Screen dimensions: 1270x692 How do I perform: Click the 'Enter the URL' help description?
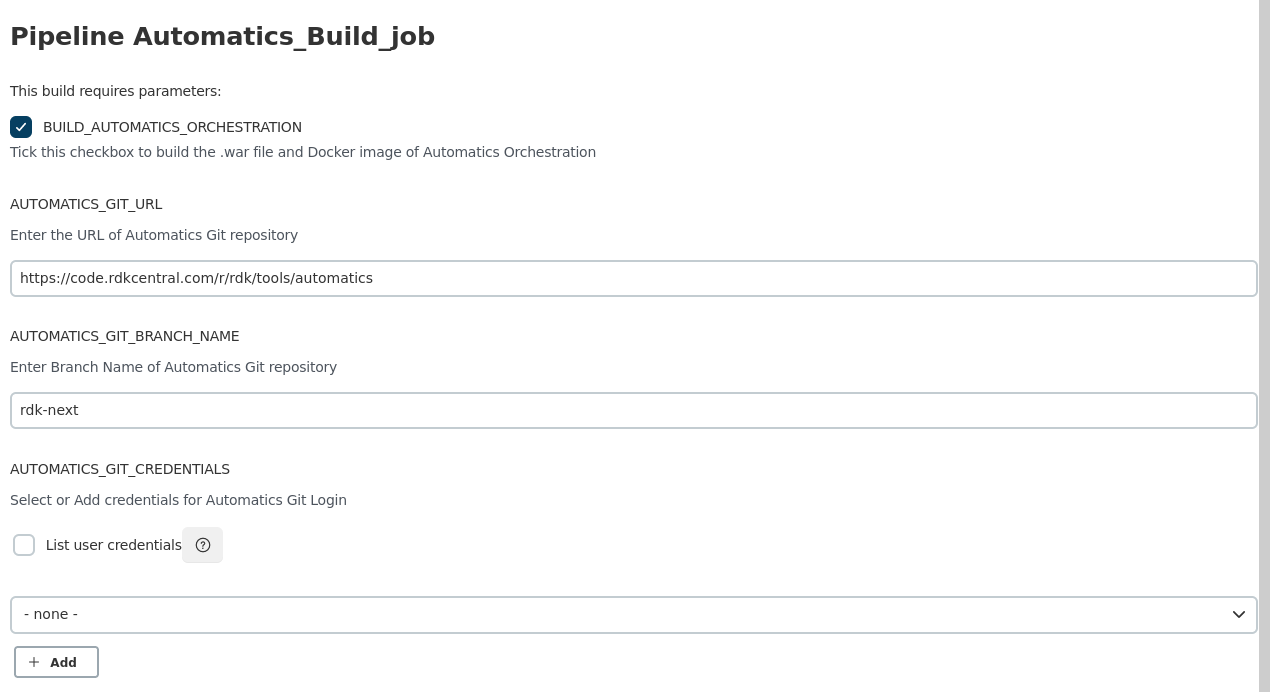pyautogui.click(x=154, y=235)
